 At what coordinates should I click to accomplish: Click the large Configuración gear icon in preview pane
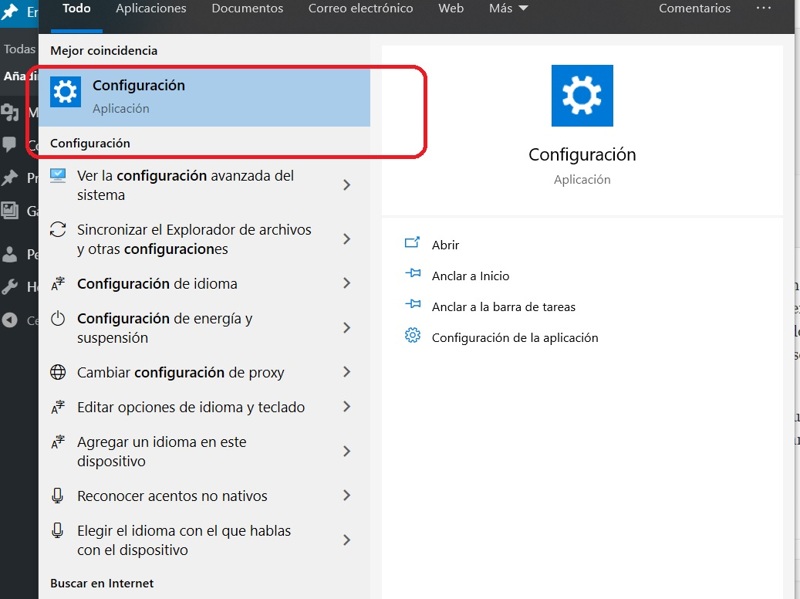point(582,96)
